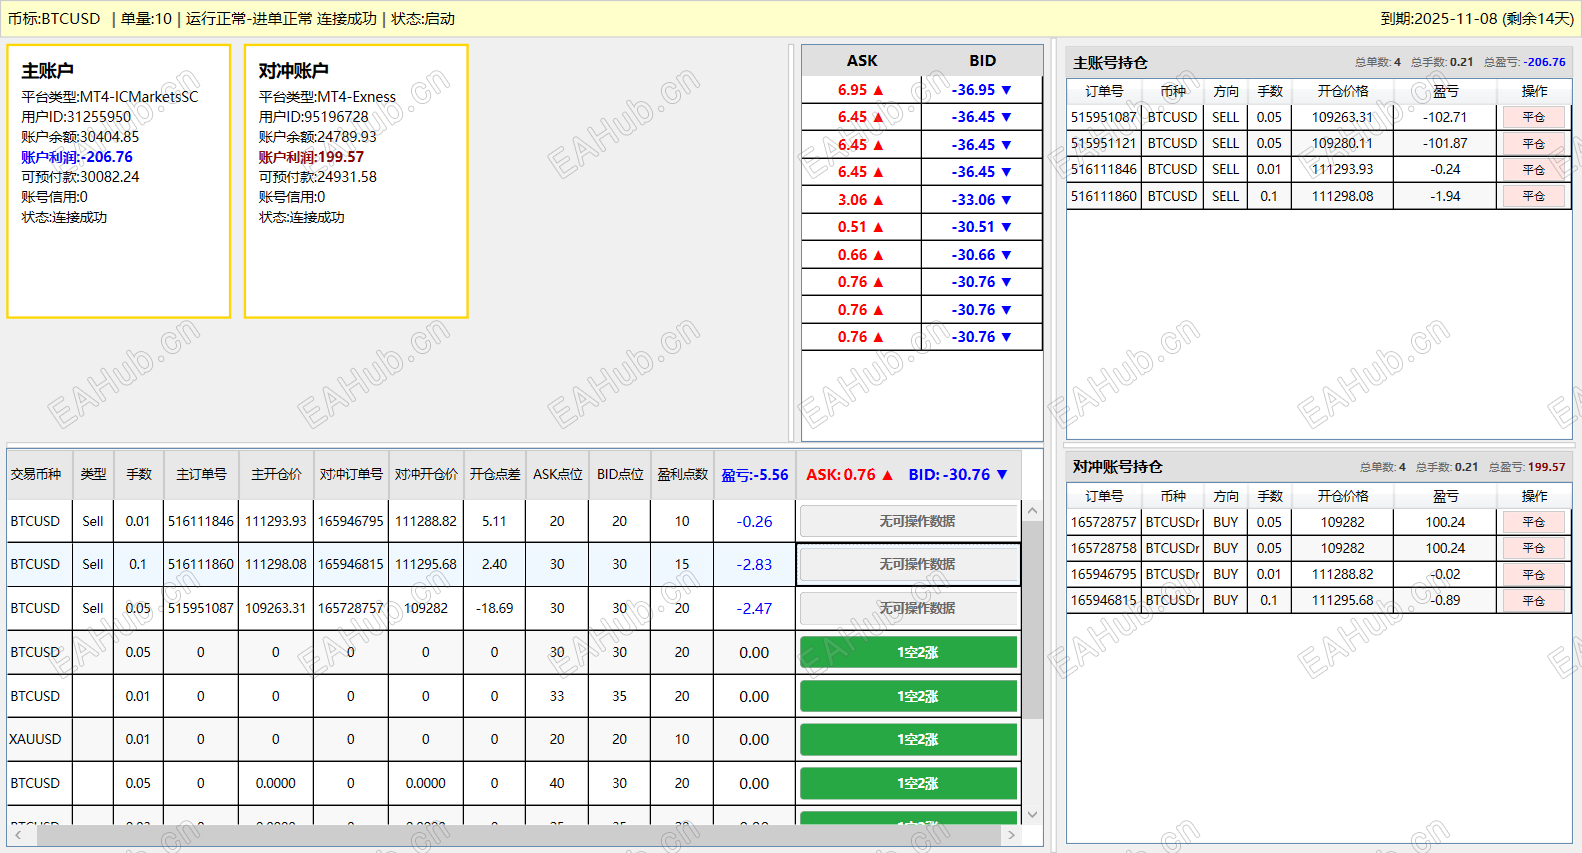Screen dimensions: 1582x853
Task: Click scroll-down arrow of trade table scrollbar
Action: click(x=1033, y=815)
